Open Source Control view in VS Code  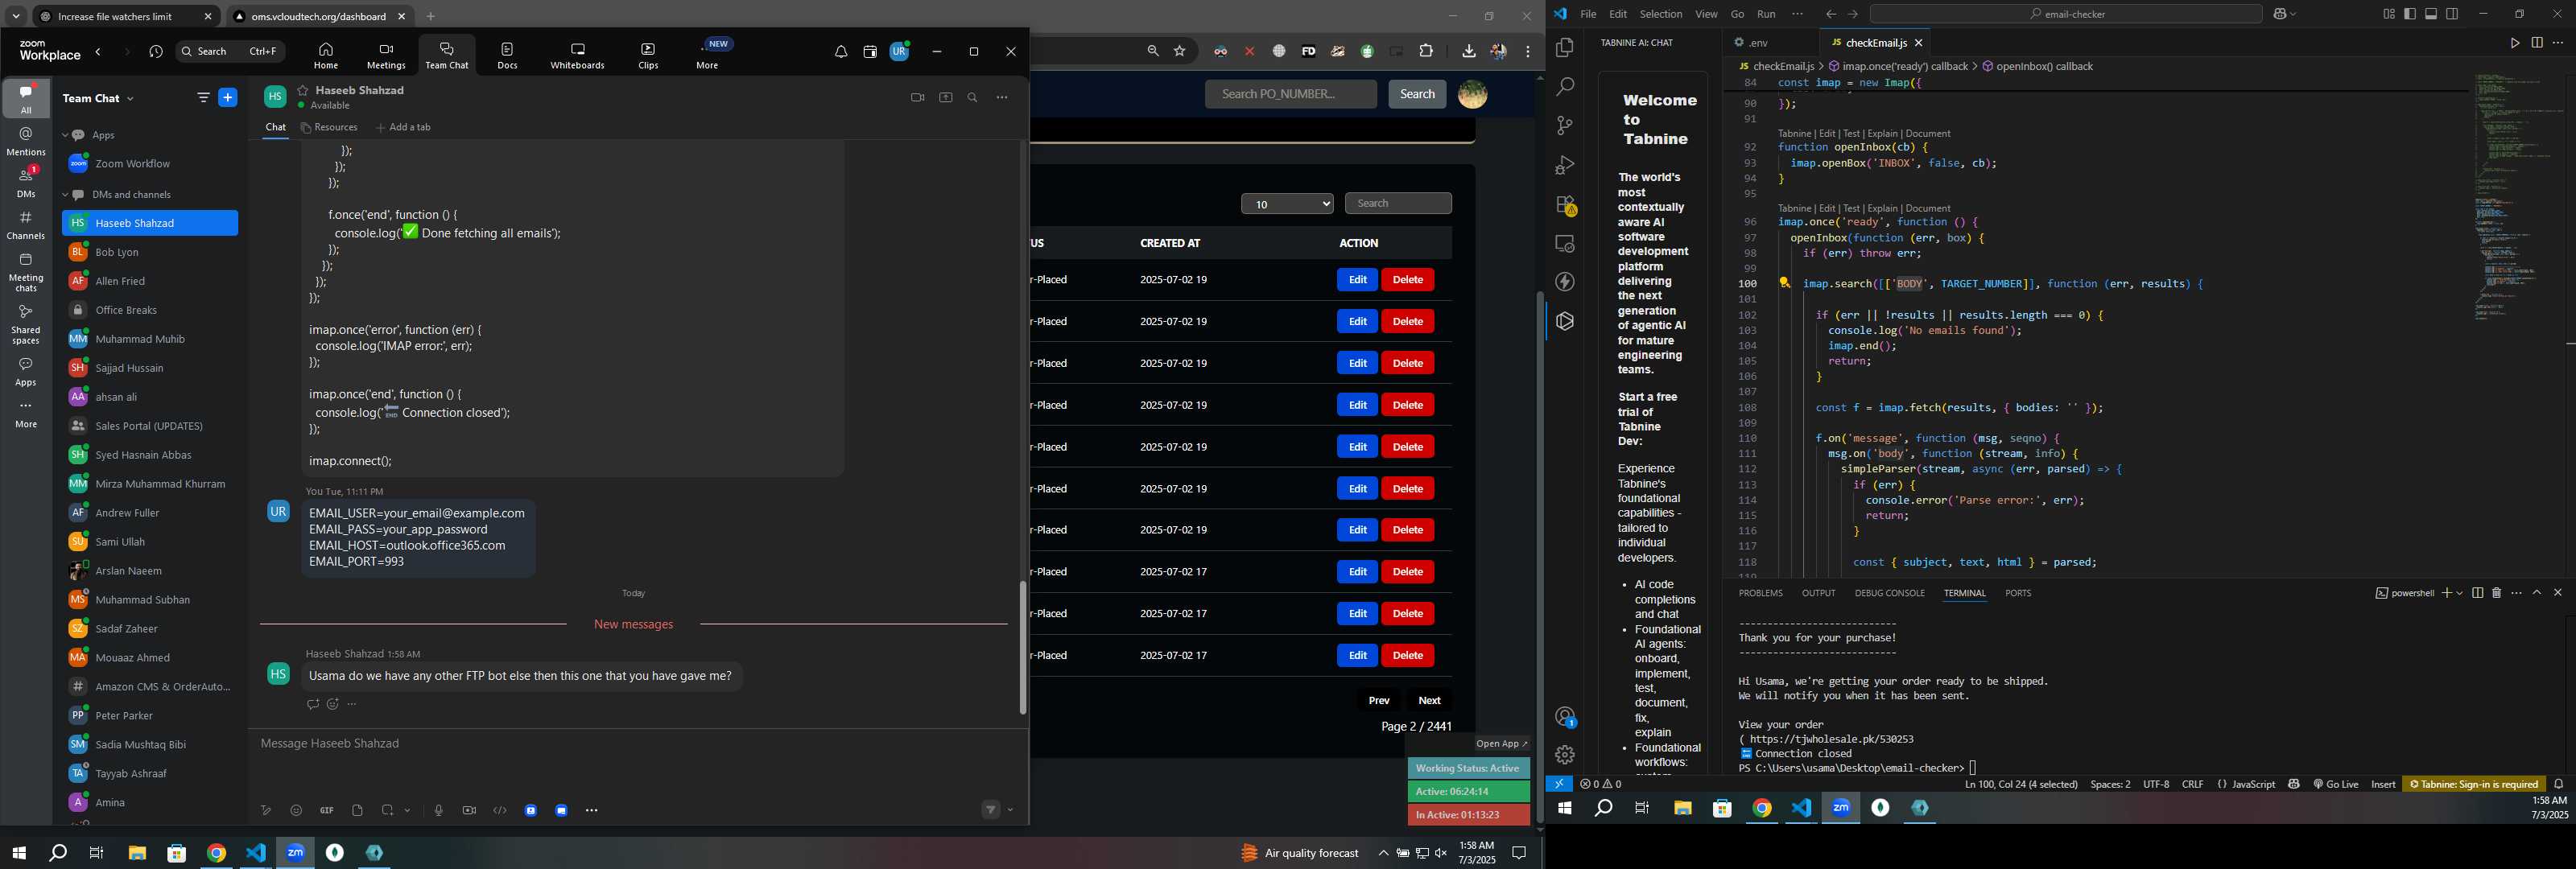(1565, 126)
